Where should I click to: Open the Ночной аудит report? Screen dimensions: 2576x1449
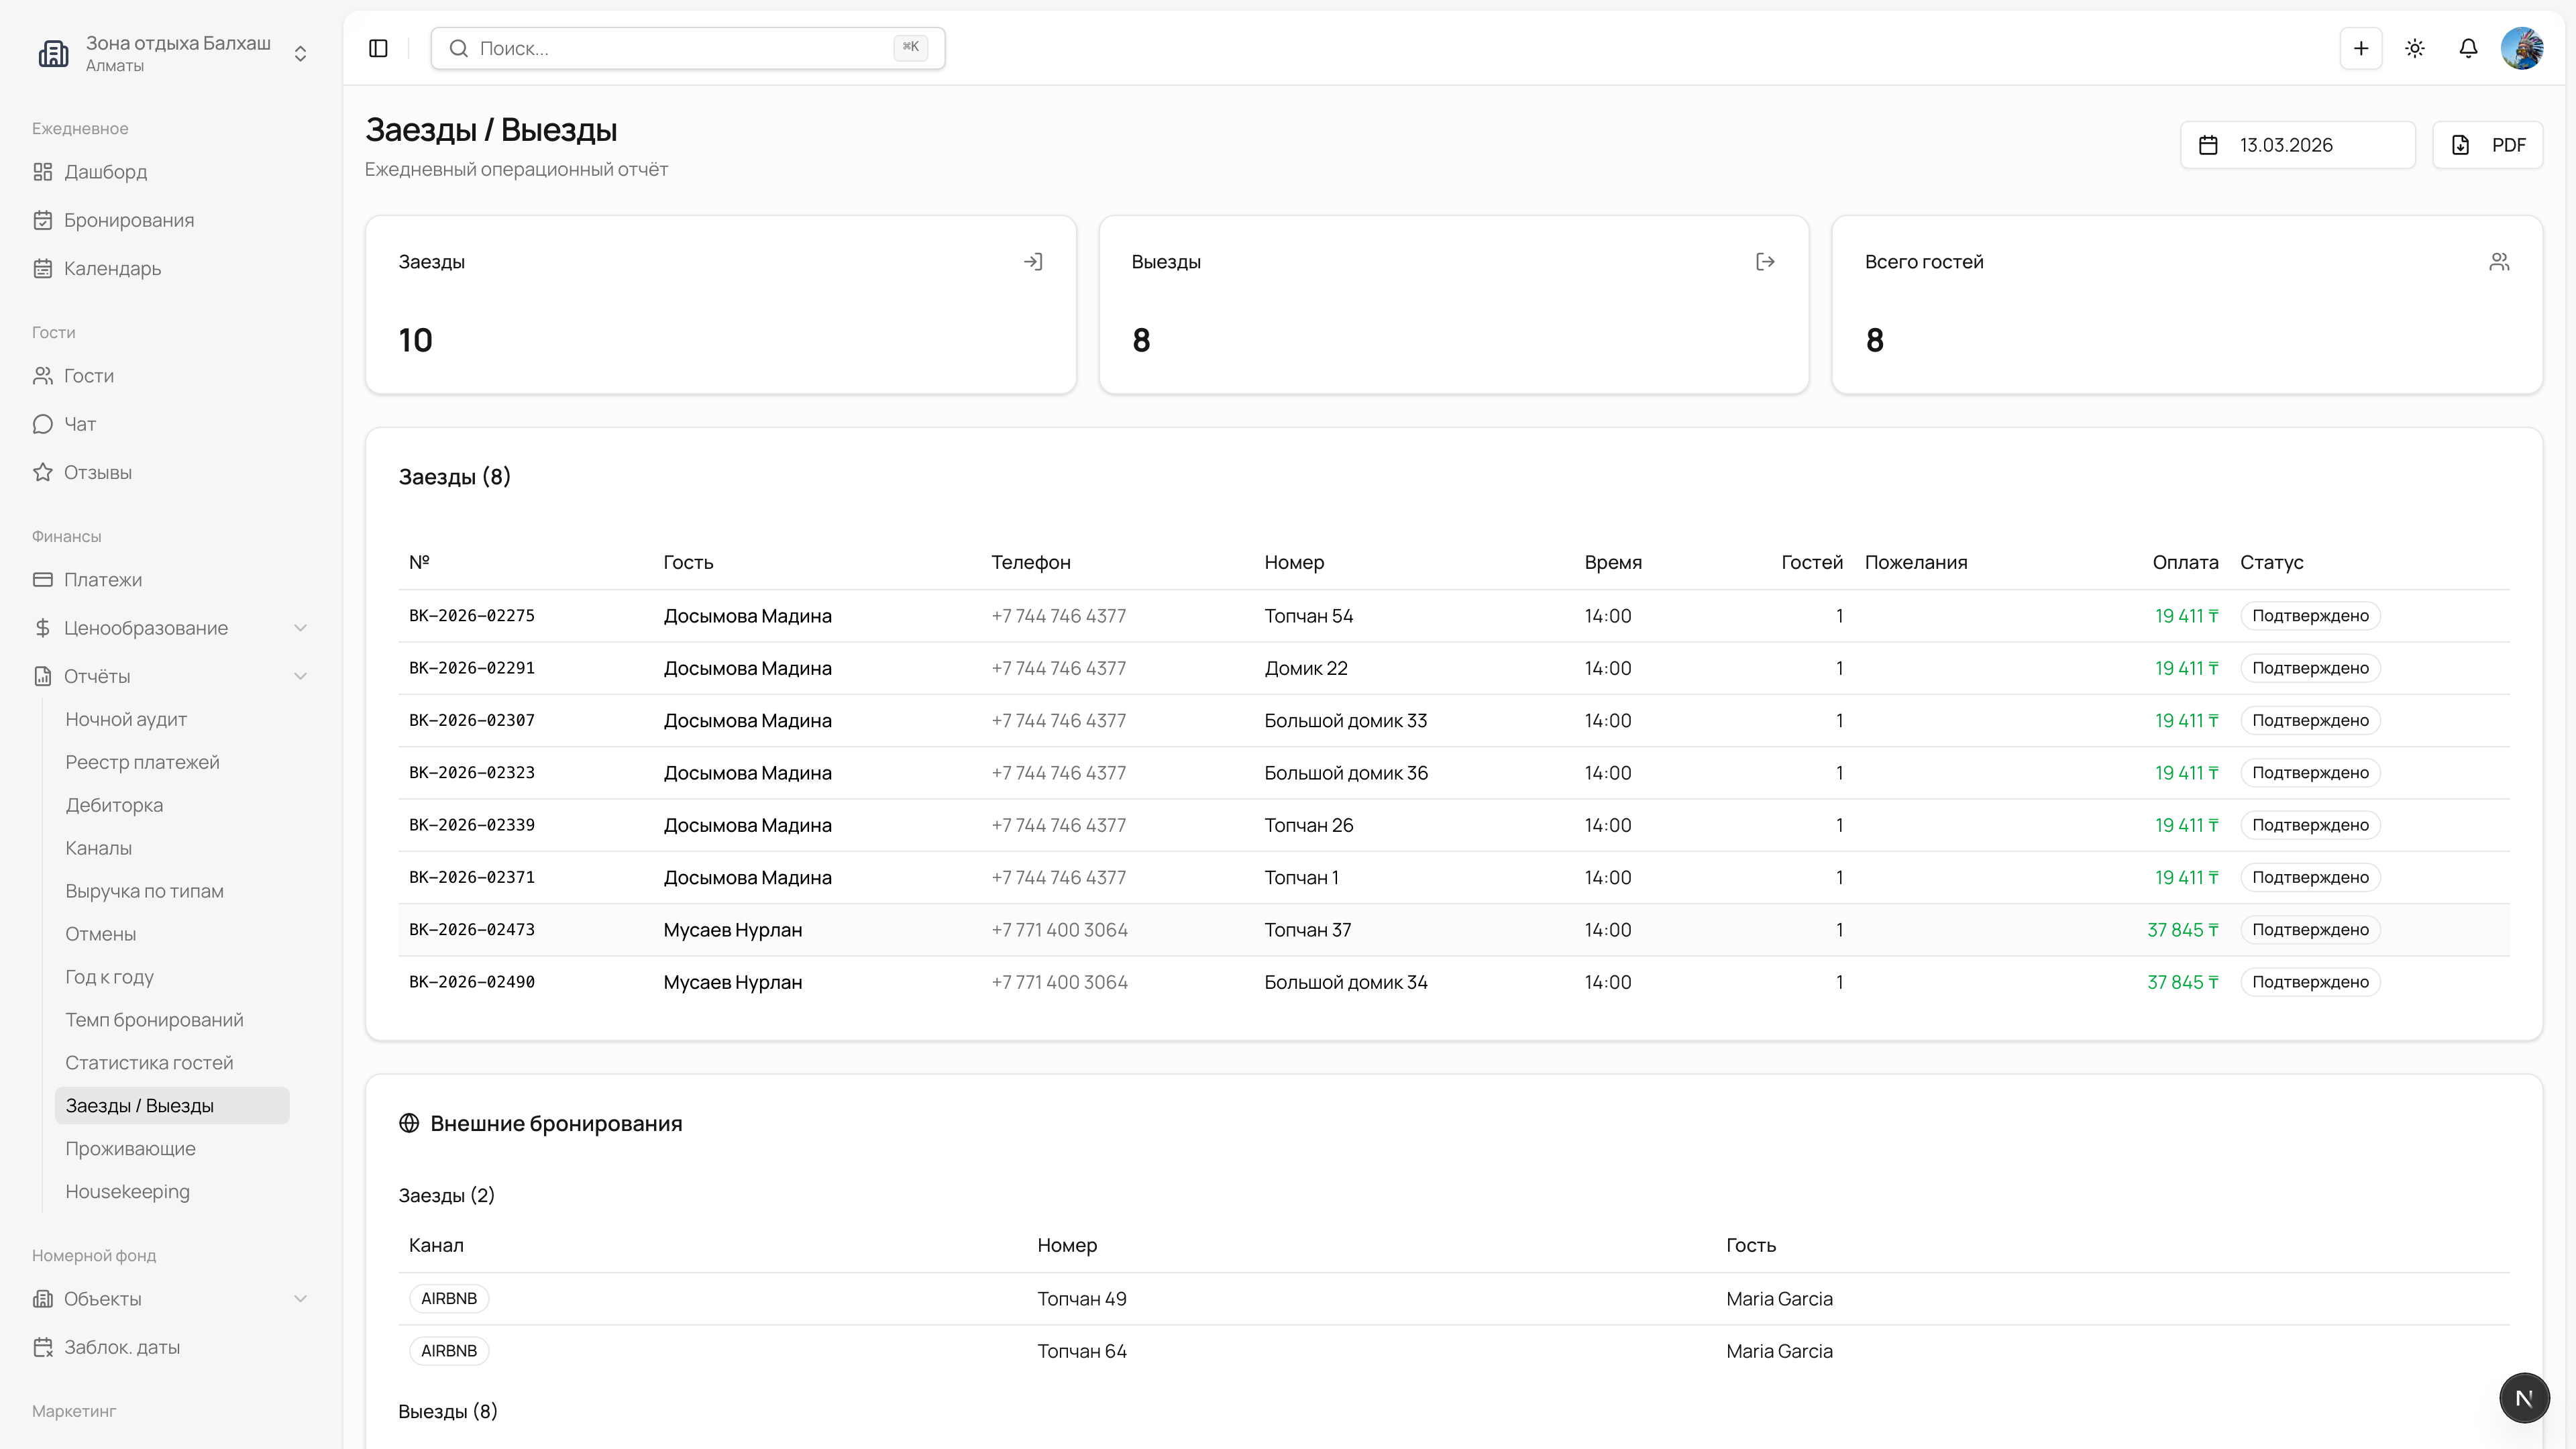[x=126, y=719]
